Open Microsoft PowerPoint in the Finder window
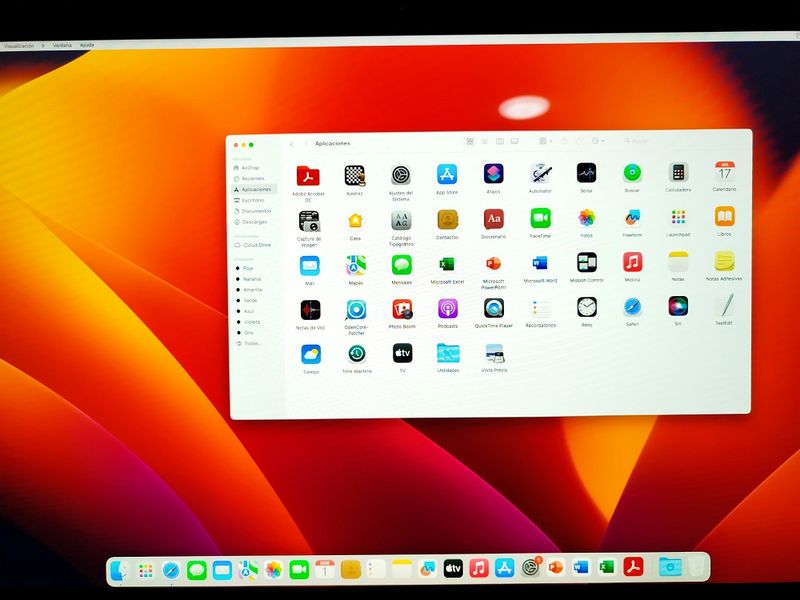Image resolution: width=800 pixels, height=600 pixels. point(493,264)
